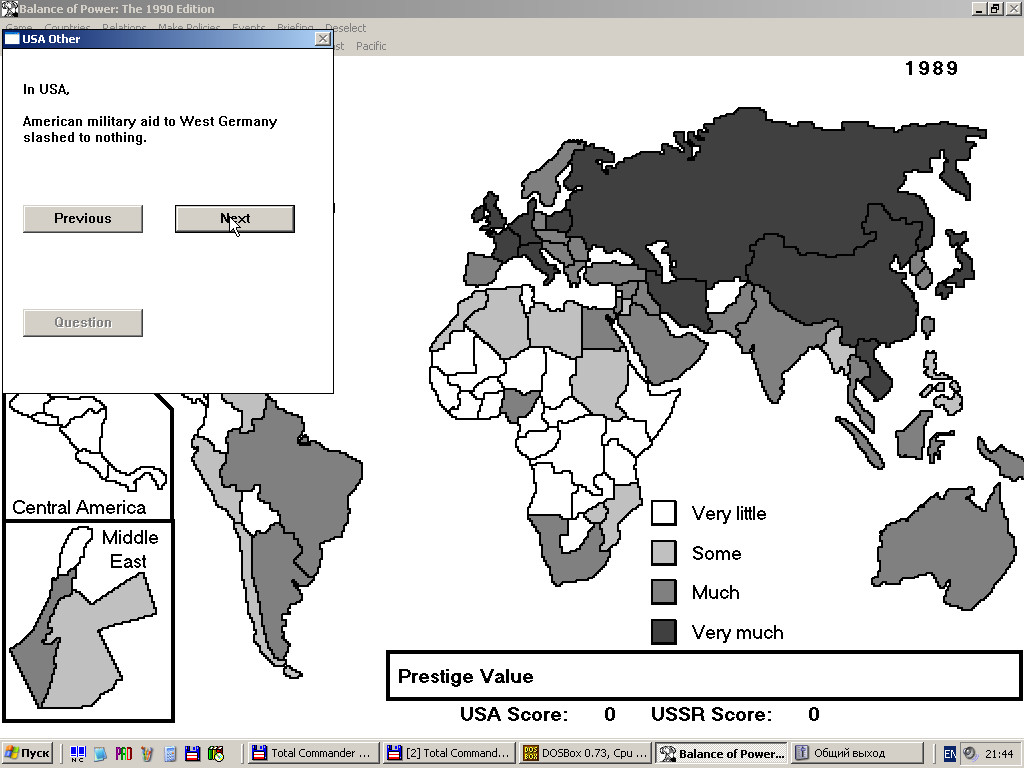
Task: Click the news text about West Germany
Action: (x=150, y=129)
